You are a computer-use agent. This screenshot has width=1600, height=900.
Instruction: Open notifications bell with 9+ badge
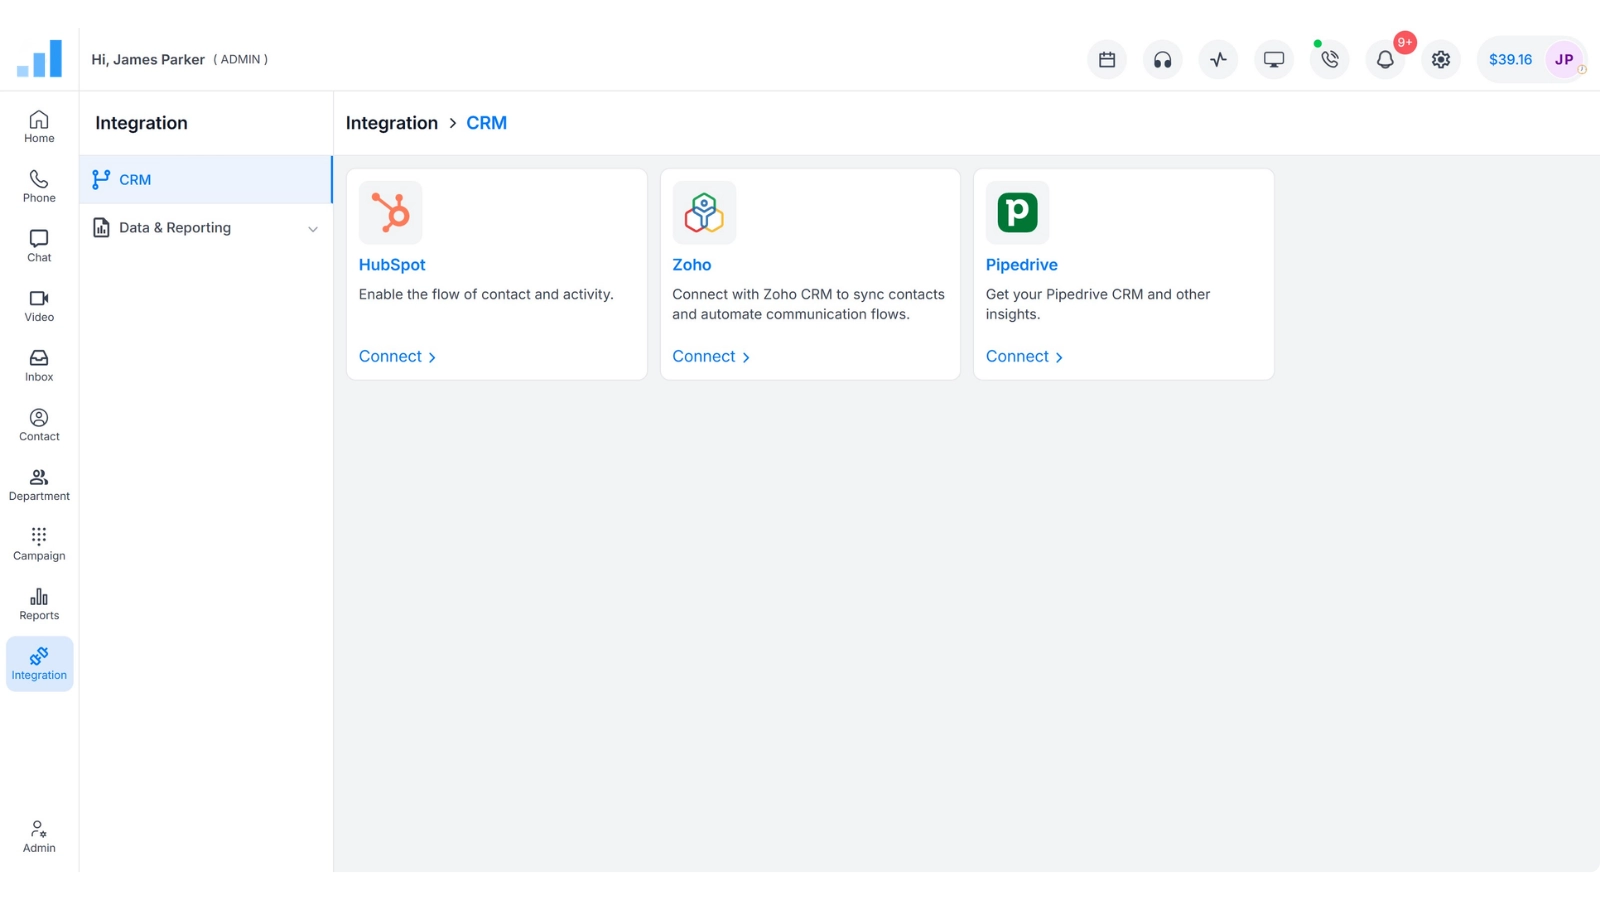pyautogui.click(x=1385, y=59)
